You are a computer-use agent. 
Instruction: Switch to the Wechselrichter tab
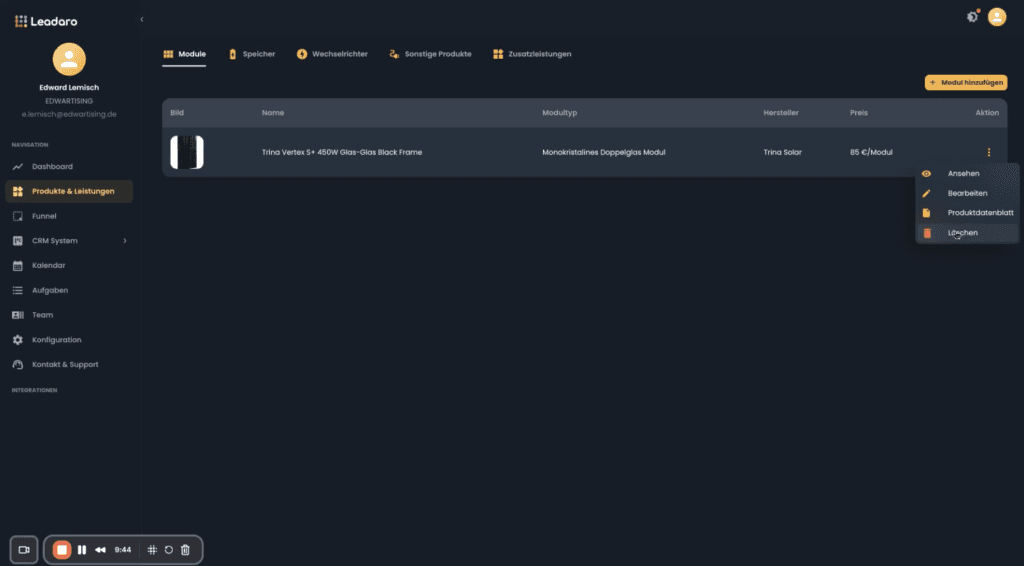click(332, 54)
